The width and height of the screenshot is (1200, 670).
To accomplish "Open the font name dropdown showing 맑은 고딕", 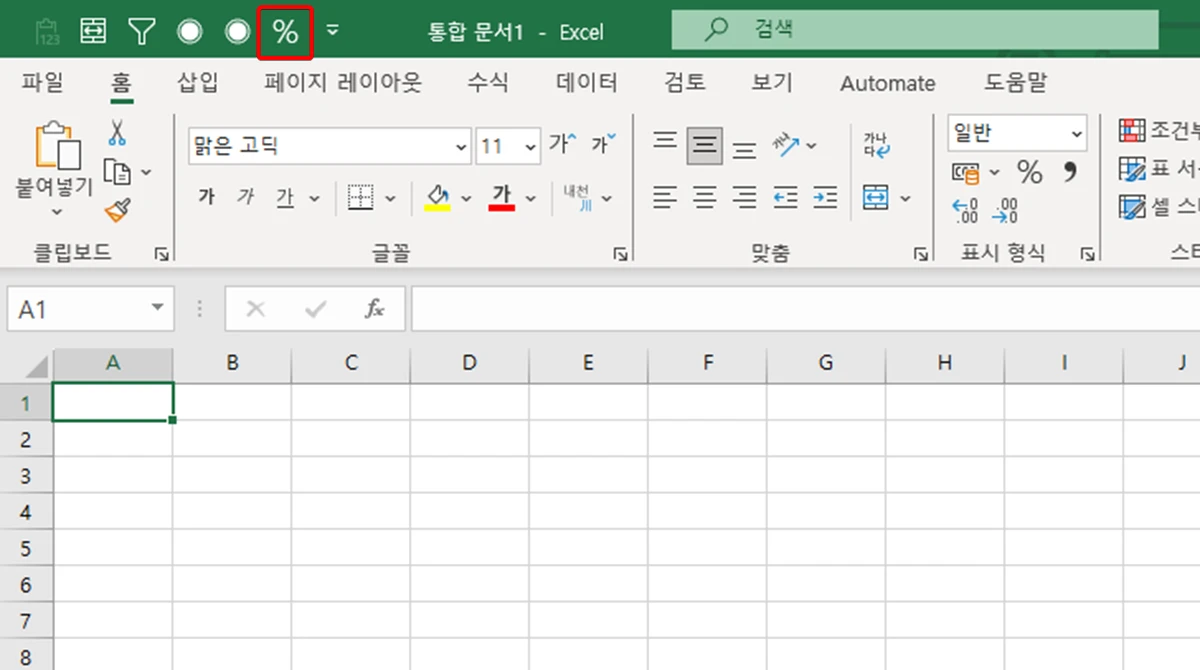I will coord(328,145).
